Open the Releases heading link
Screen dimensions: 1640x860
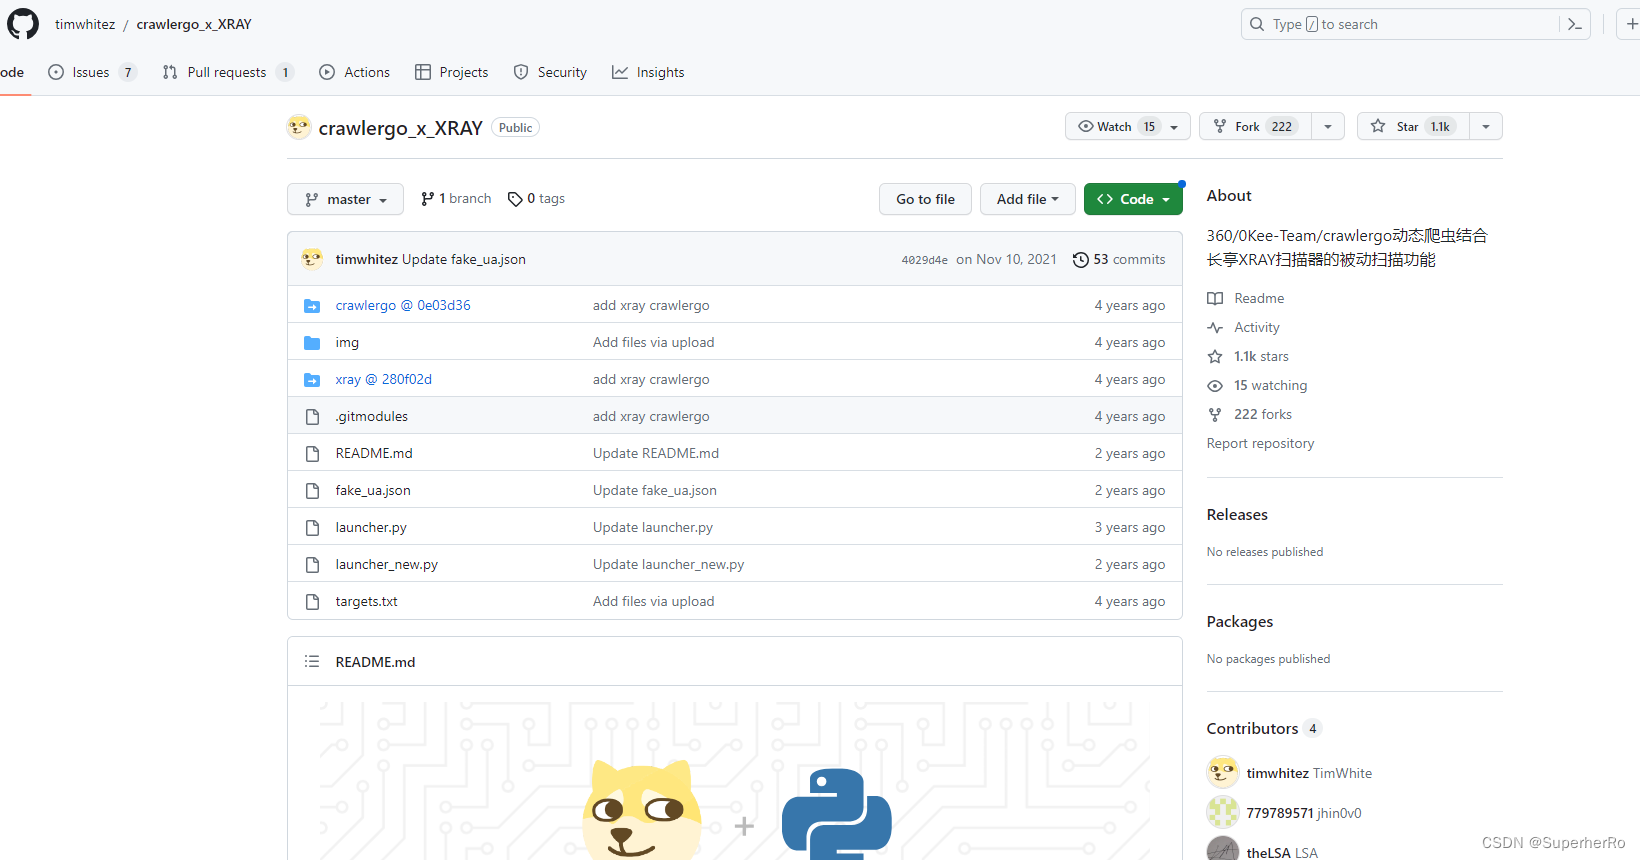1237,514
